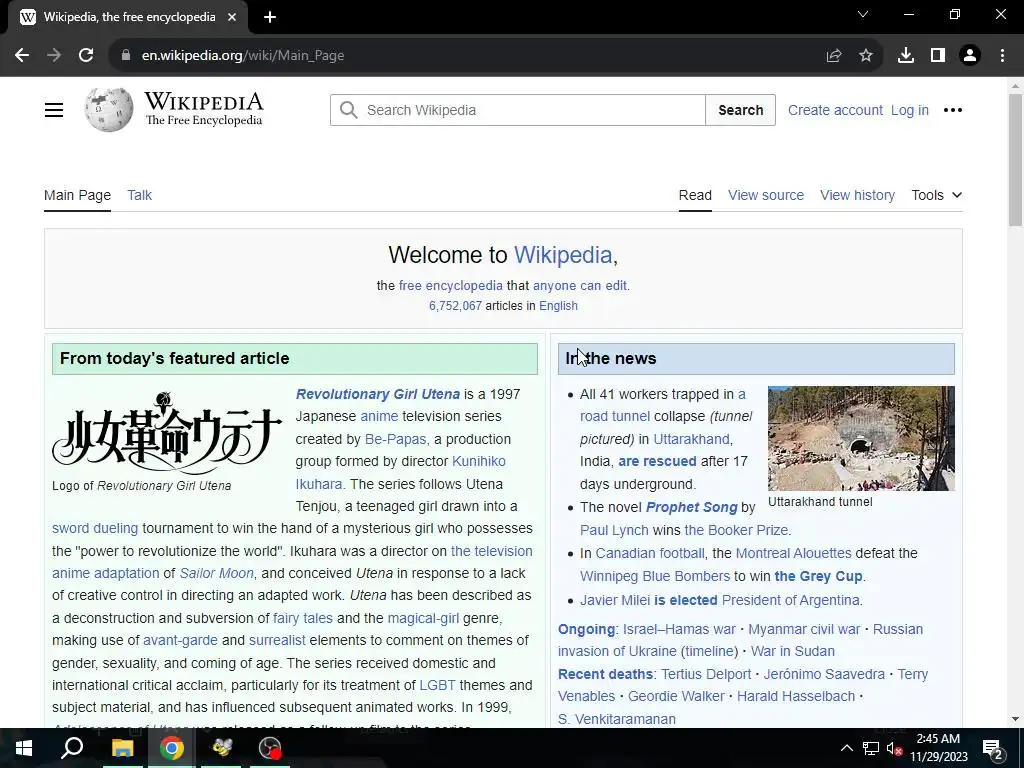Select the Main Page tab

tap(77, 195)
